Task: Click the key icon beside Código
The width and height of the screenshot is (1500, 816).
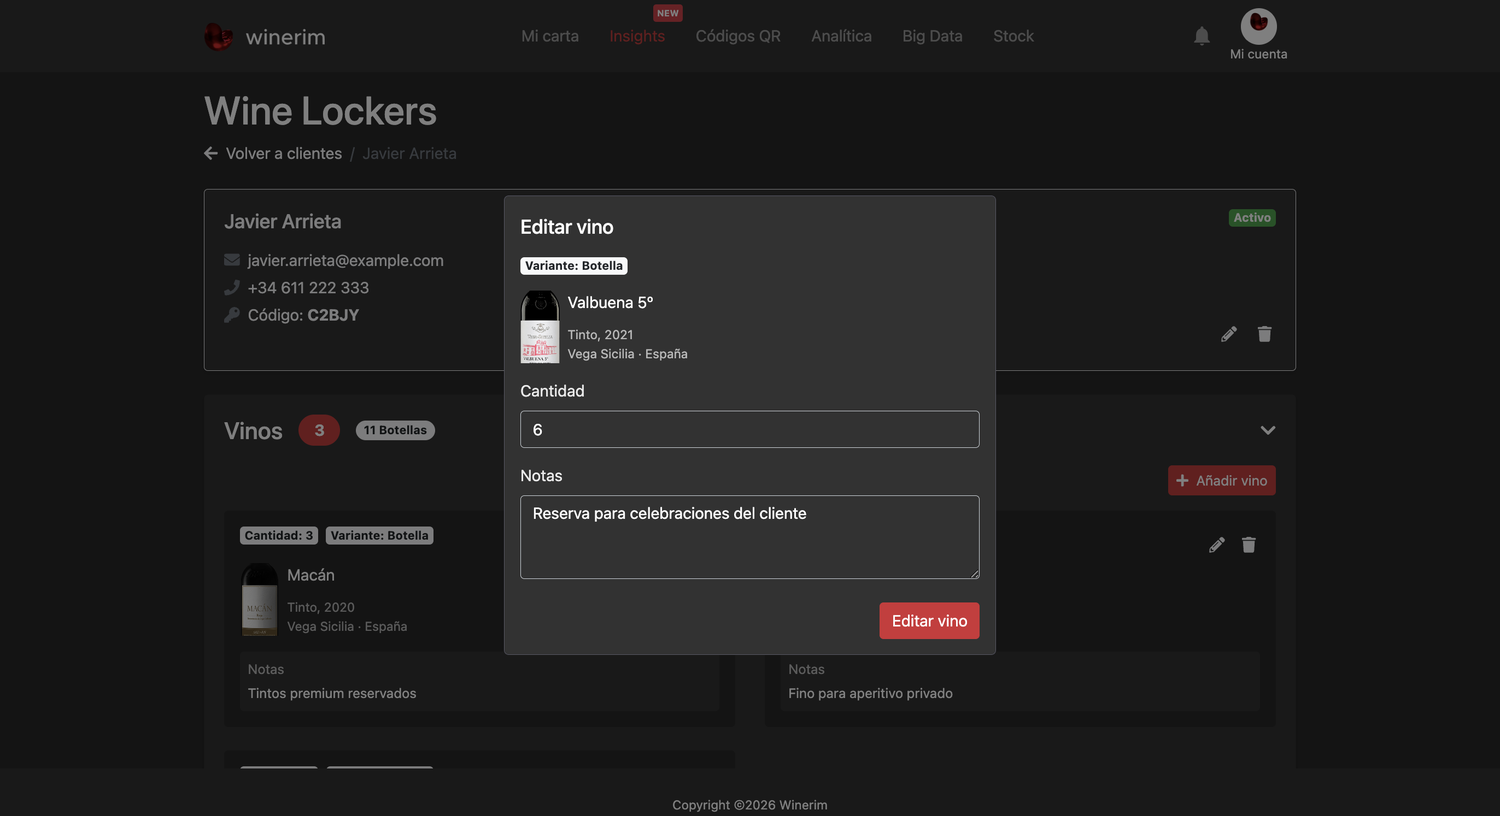Action: click(x=232, y=315)
